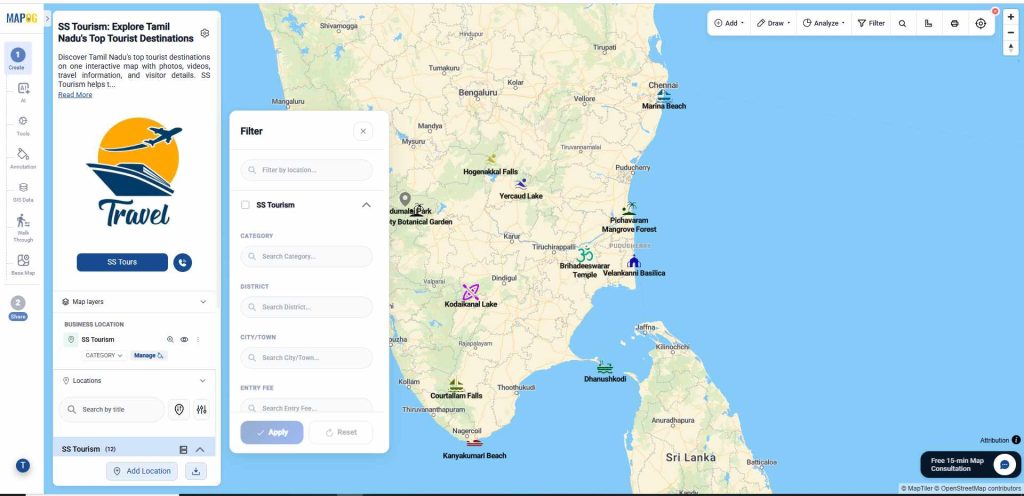Click the phone call icon button
This screenshot has height=496, width=1024.
tap(183, 262)
